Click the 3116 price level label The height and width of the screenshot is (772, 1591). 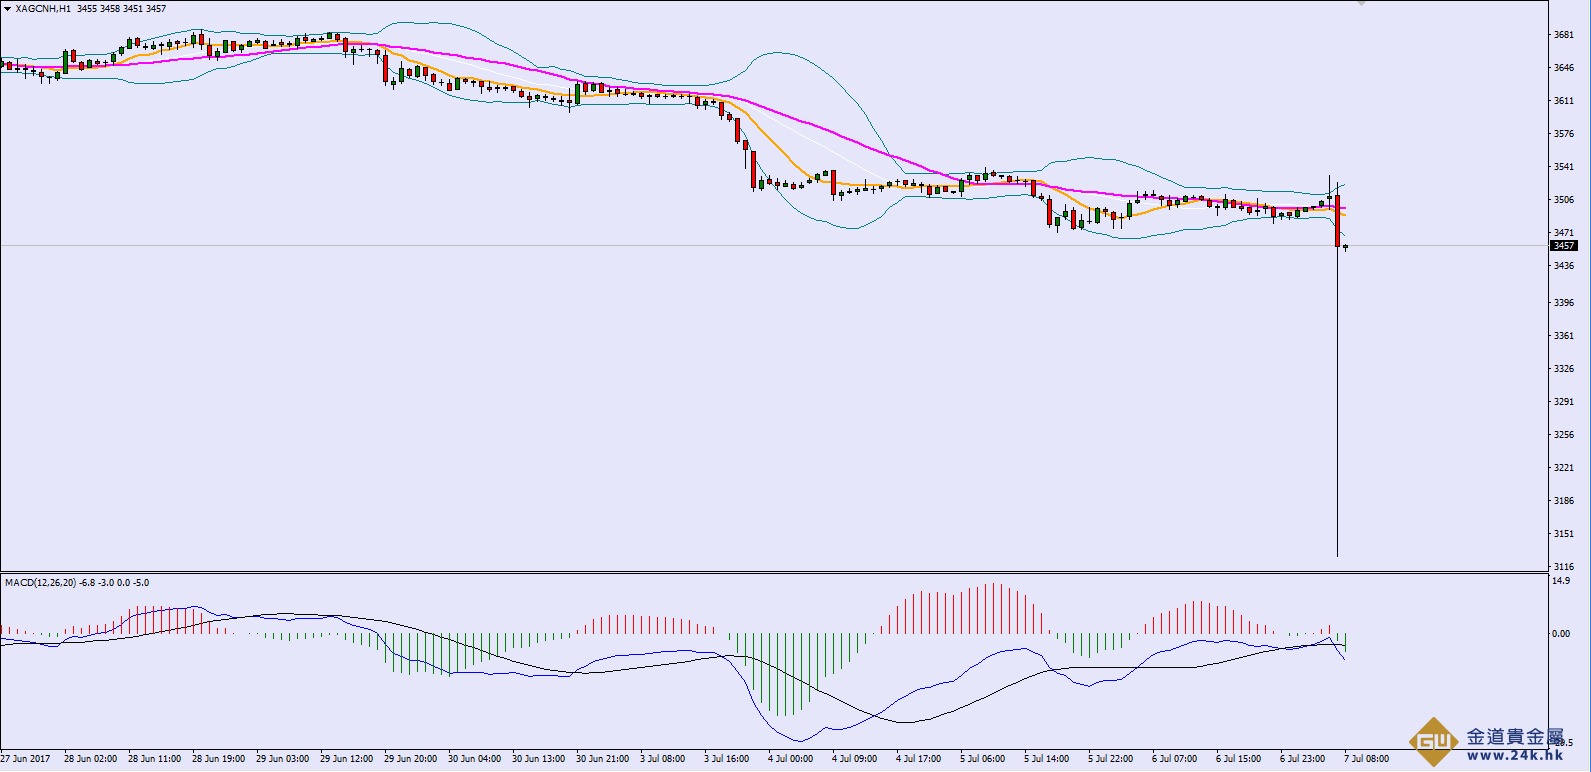tap(1563, 567)
